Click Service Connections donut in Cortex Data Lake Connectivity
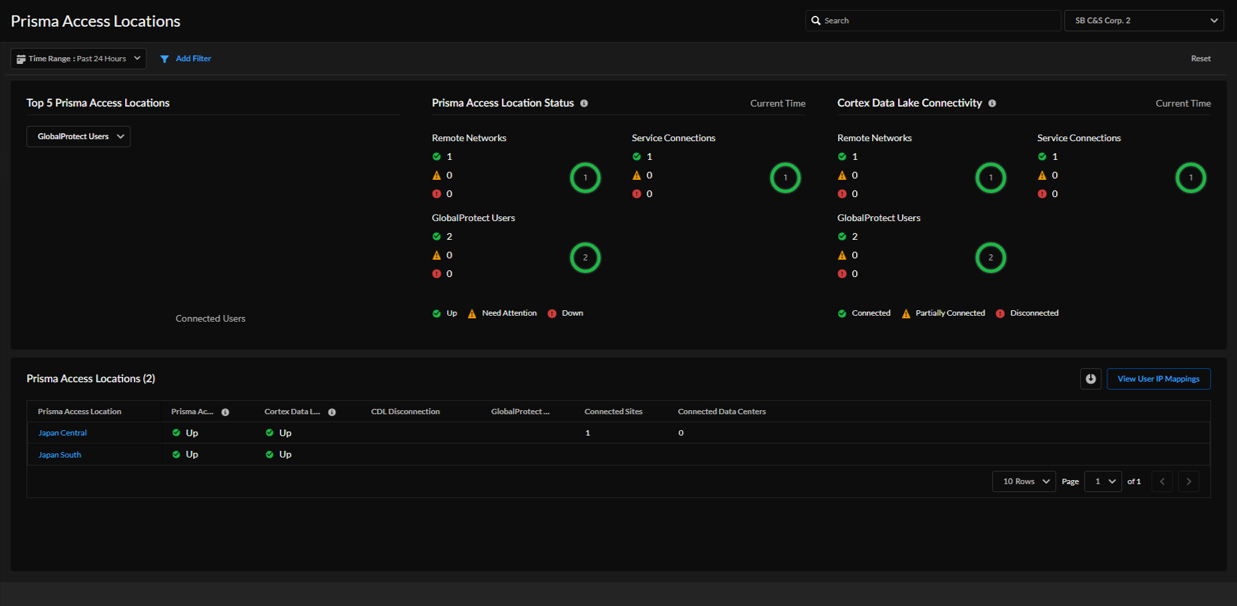This screenshot has height=606, width=1237. click(1190, 178)
